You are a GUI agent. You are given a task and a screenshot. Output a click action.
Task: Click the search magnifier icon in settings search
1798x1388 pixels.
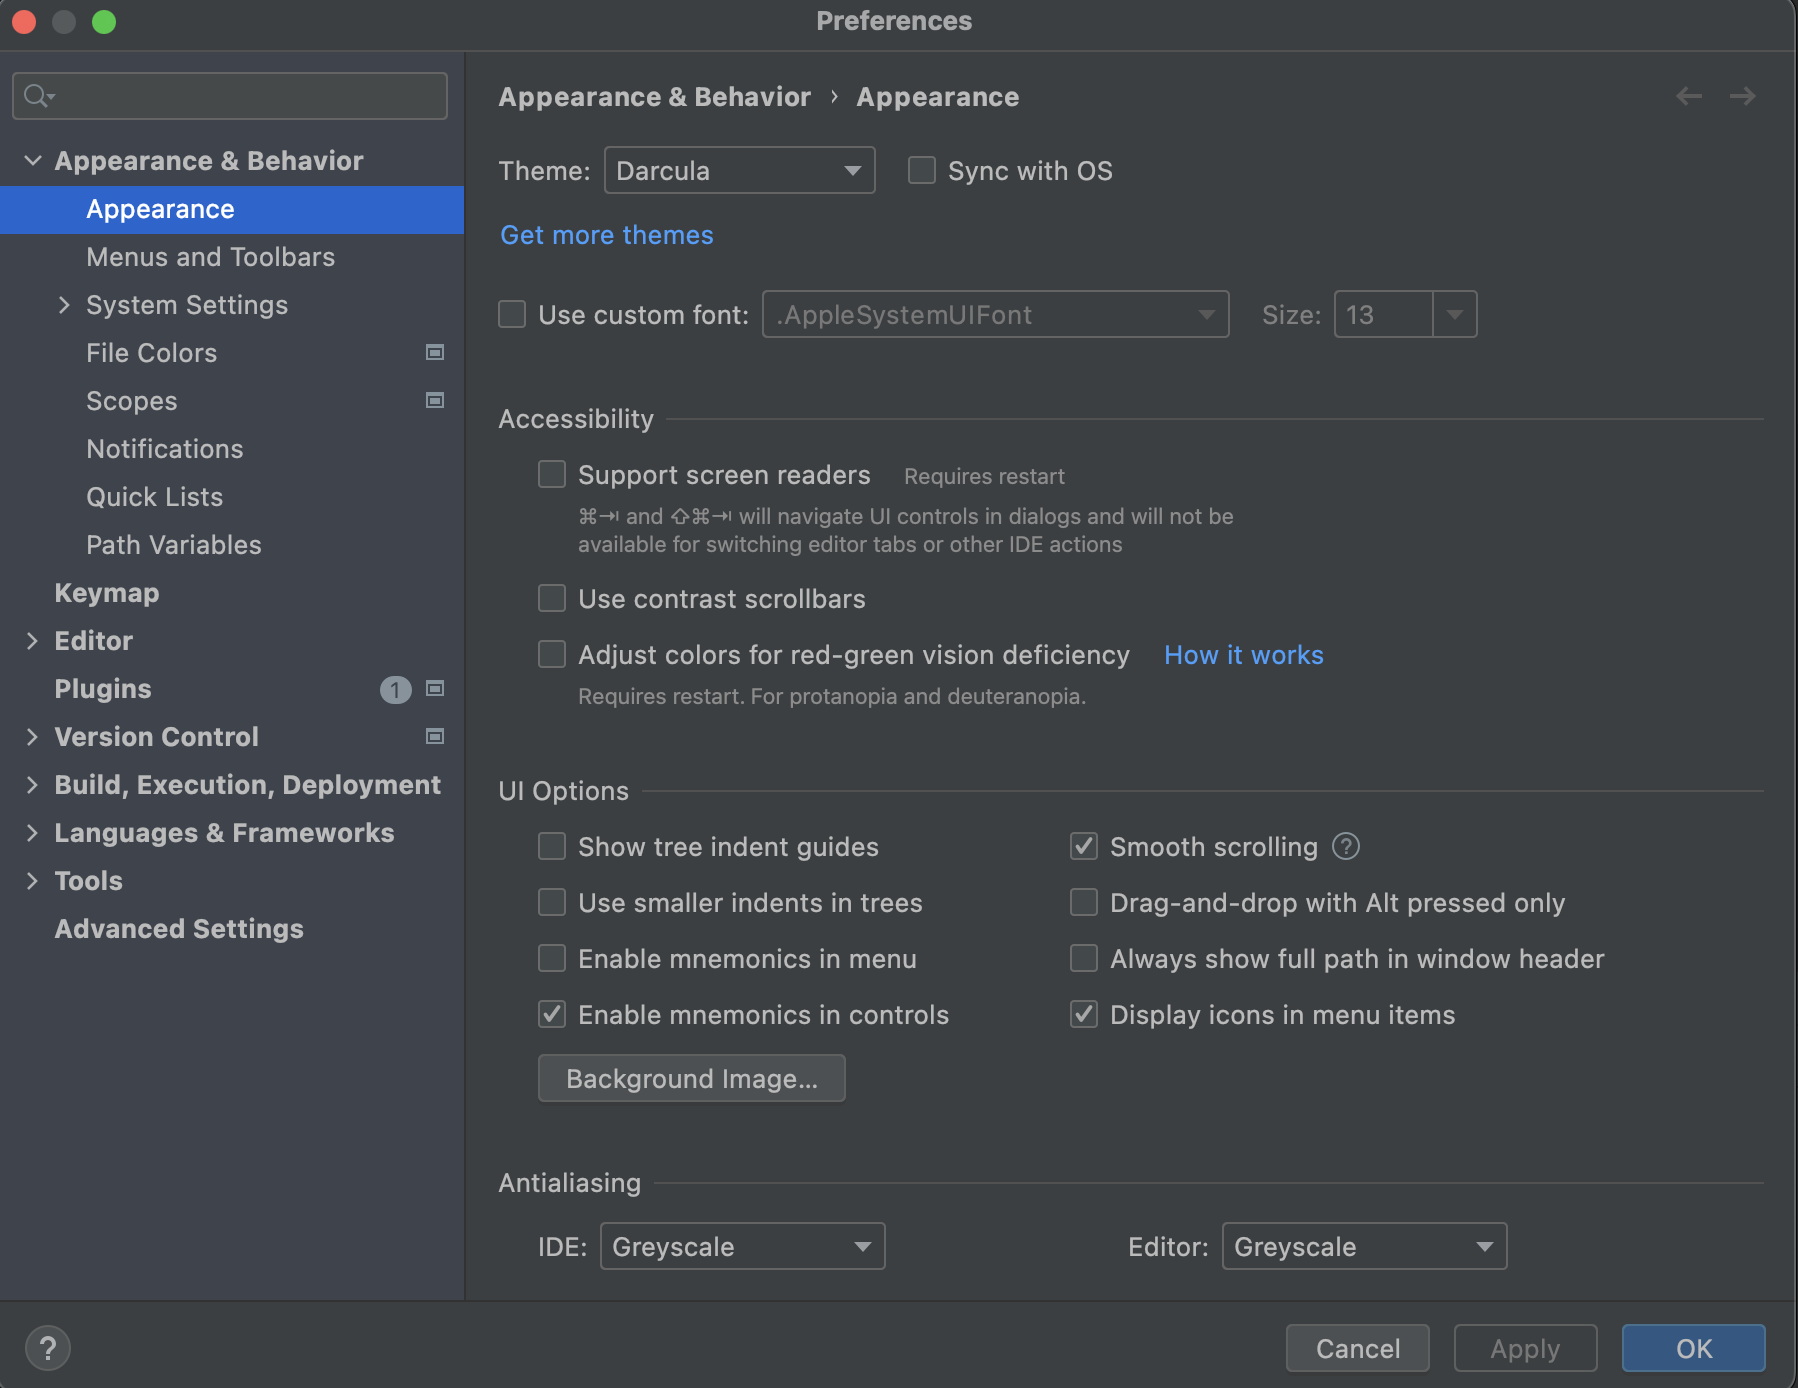pos(38,96)
